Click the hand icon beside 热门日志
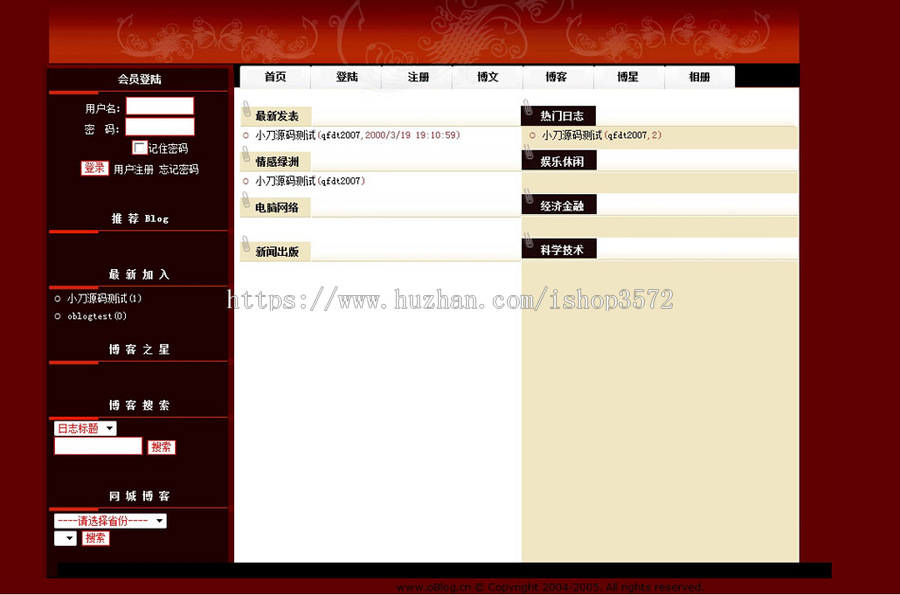900x595 pixels. [527, 108]
